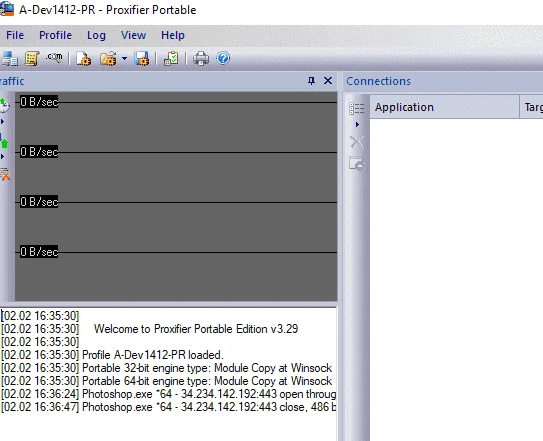This screenshot has width=543, height=441.
Task: Sort by Target column header
Action: coord(532,107)
